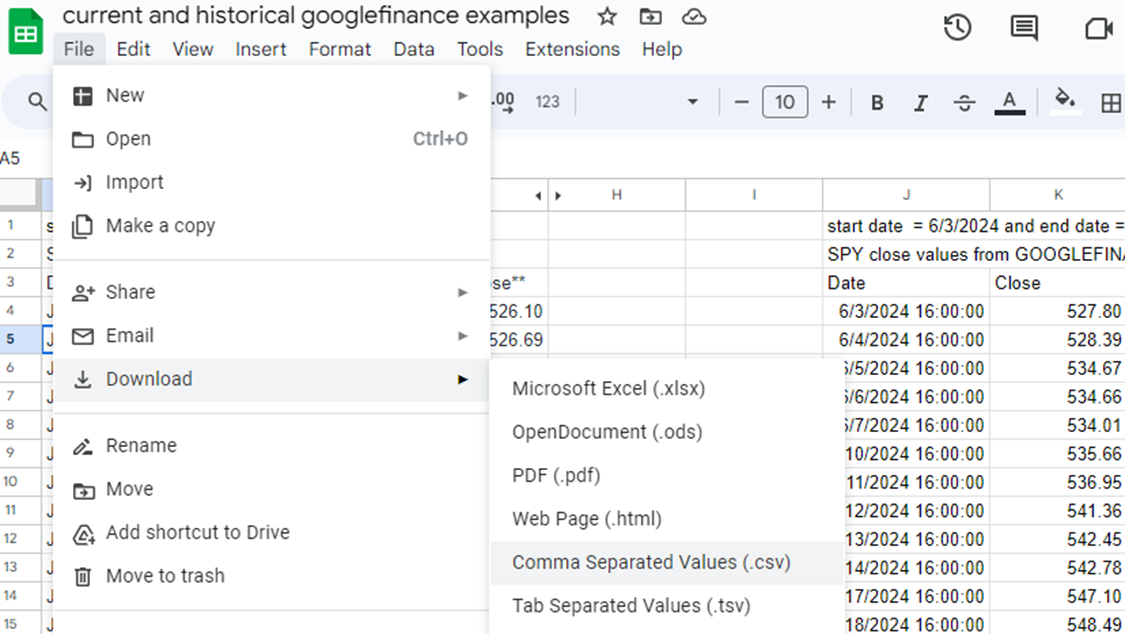This screenshot has width=1125, height=634.
Task: Toggle strikethrough formatting
Action: 964,103
